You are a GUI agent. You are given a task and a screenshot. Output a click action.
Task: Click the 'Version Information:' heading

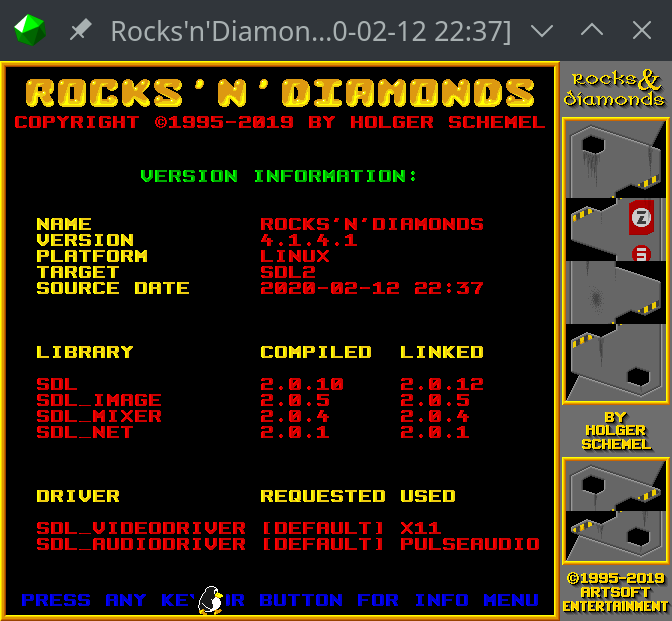(279, 176)
